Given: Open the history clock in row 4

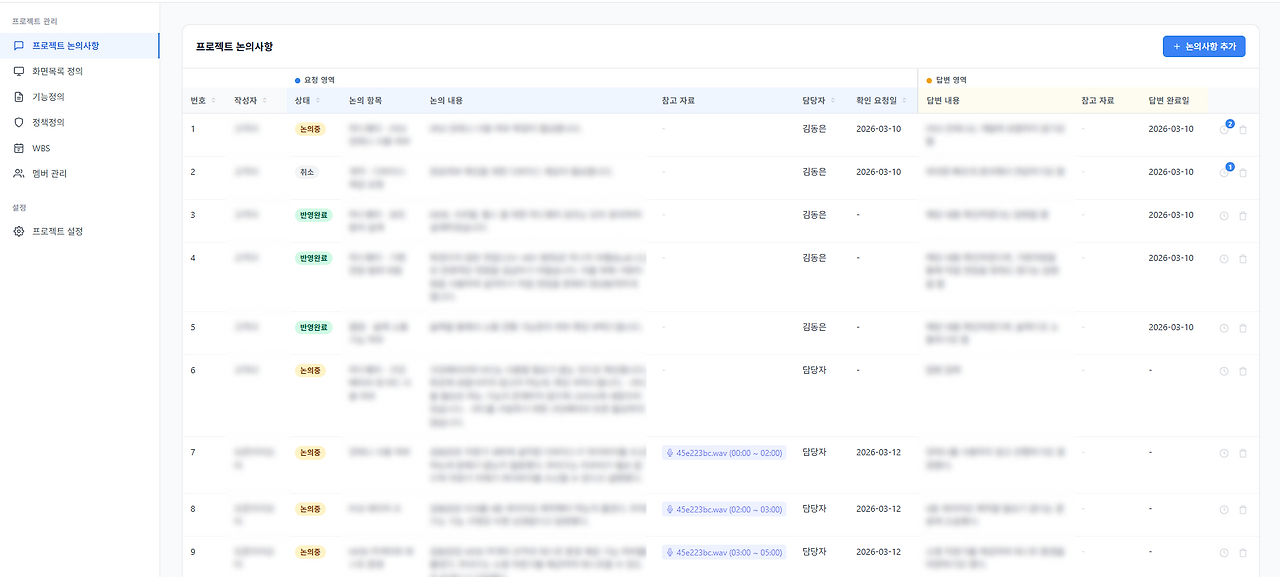Looking at the screenshot, I should [x=1224, y=258].
